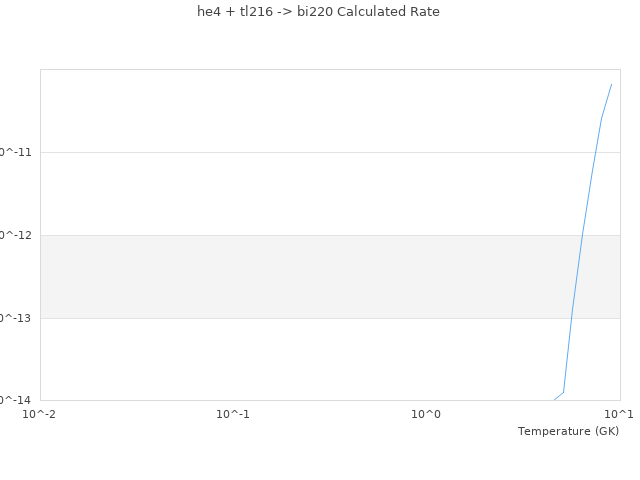The height and width of the screenshot is (480, 640).
Task: Click the white area below the gray band
Action: coord(300,360)
